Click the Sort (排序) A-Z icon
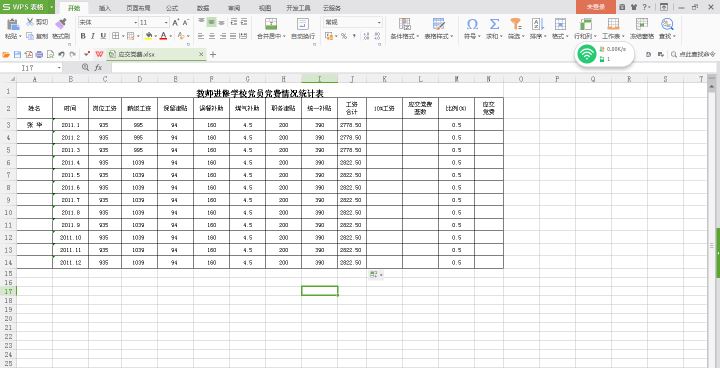720x368 pixels. 537,24
